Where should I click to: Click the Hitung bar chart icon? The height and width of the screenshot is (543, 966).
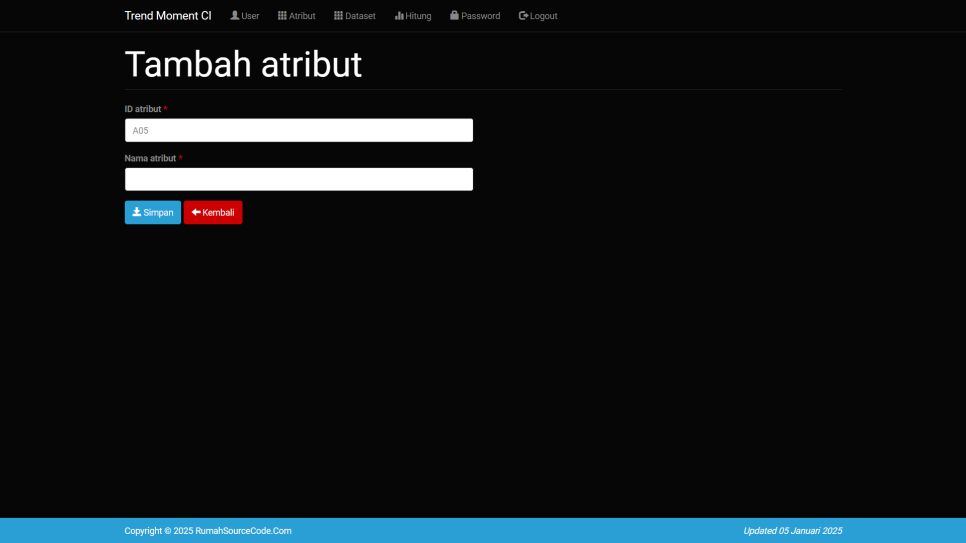tap(399, 15)
